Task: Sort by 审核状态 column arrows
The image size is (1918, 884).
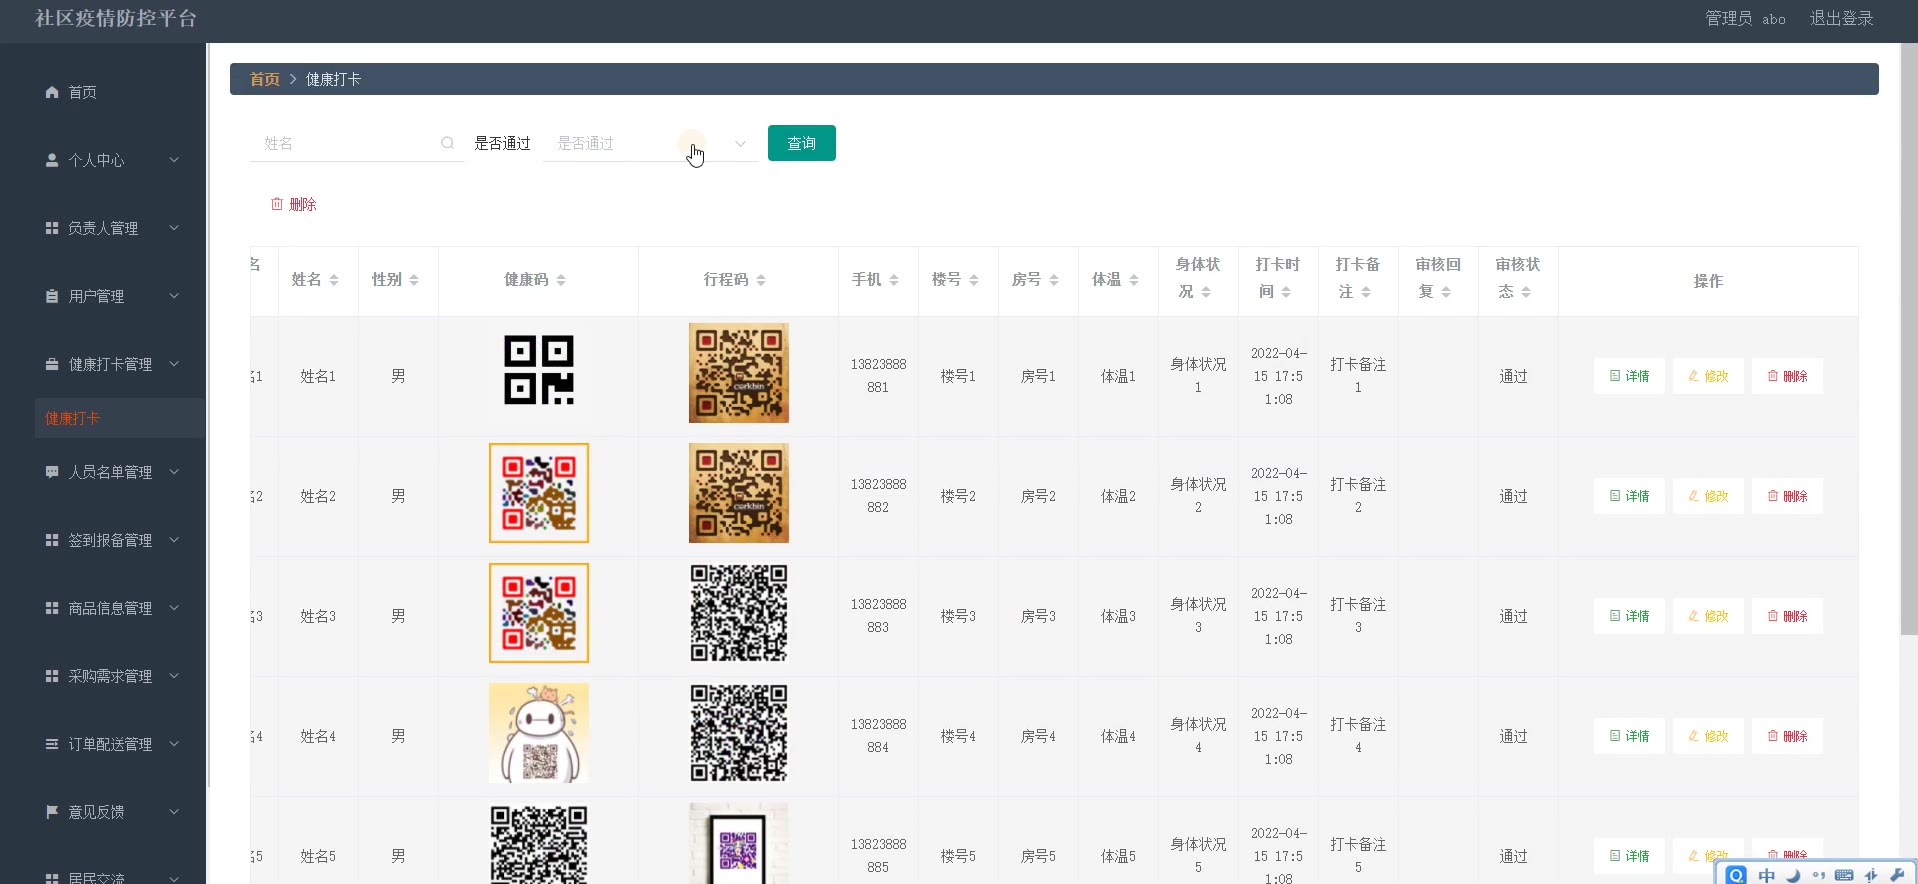Action: tap(1526, 292)
